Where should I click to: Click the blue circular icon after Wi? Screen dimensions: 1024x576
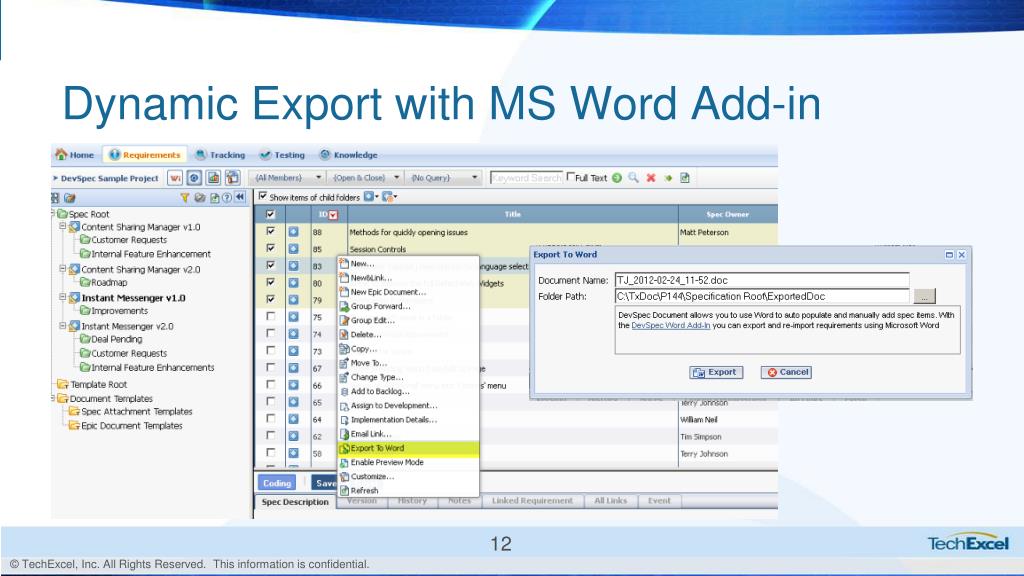pyautogui.click(x=194, y=178)
